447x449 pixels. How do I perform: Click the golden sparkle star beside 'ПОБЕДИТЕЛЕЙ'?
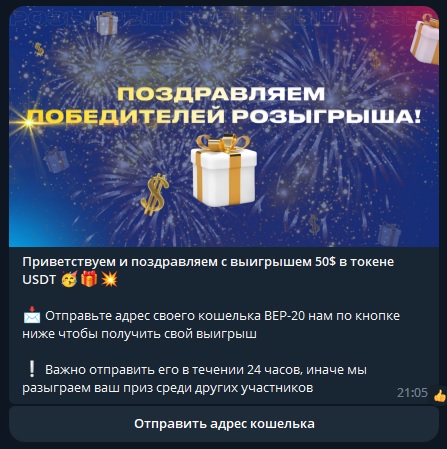tap(28, 123)
